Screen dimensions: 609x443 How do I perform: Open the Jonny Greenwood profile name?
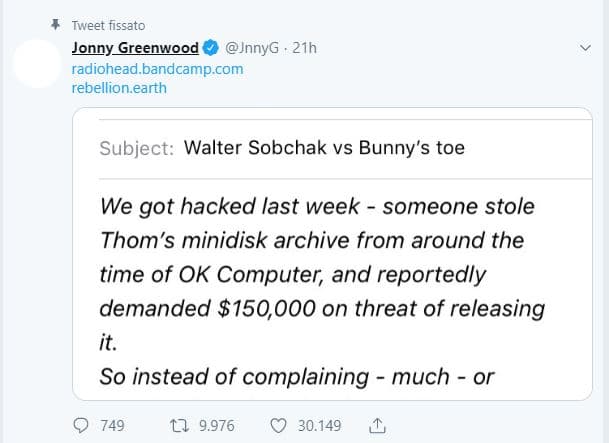(135, 49)
